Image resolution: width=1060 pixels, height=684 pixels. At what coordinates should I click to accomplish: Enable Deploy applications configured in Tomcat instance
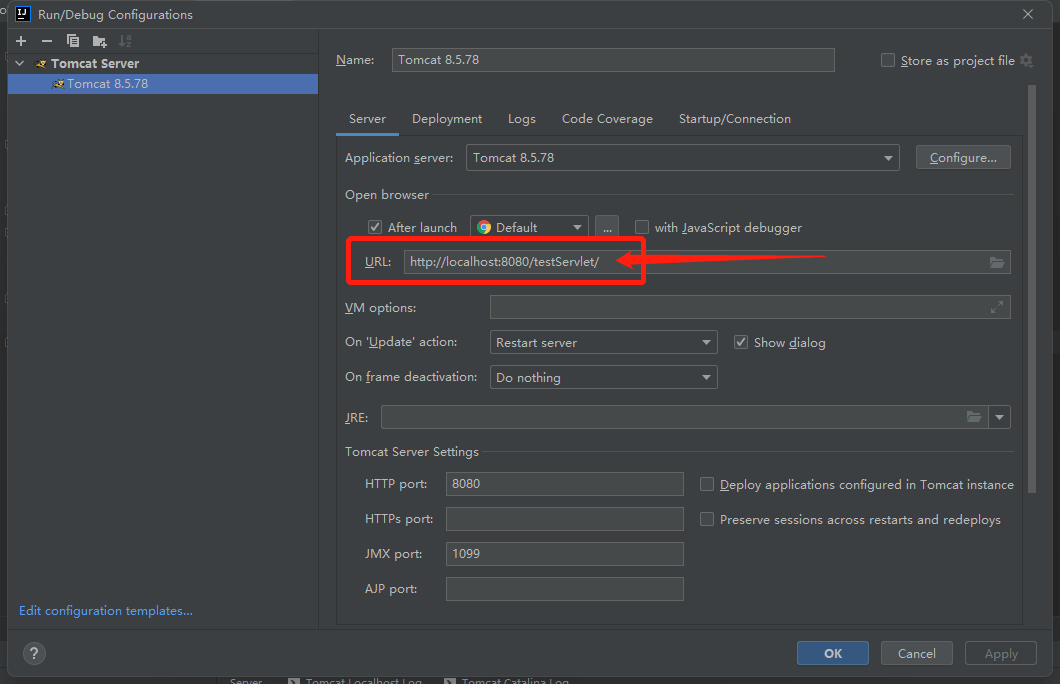click(706, 484)
